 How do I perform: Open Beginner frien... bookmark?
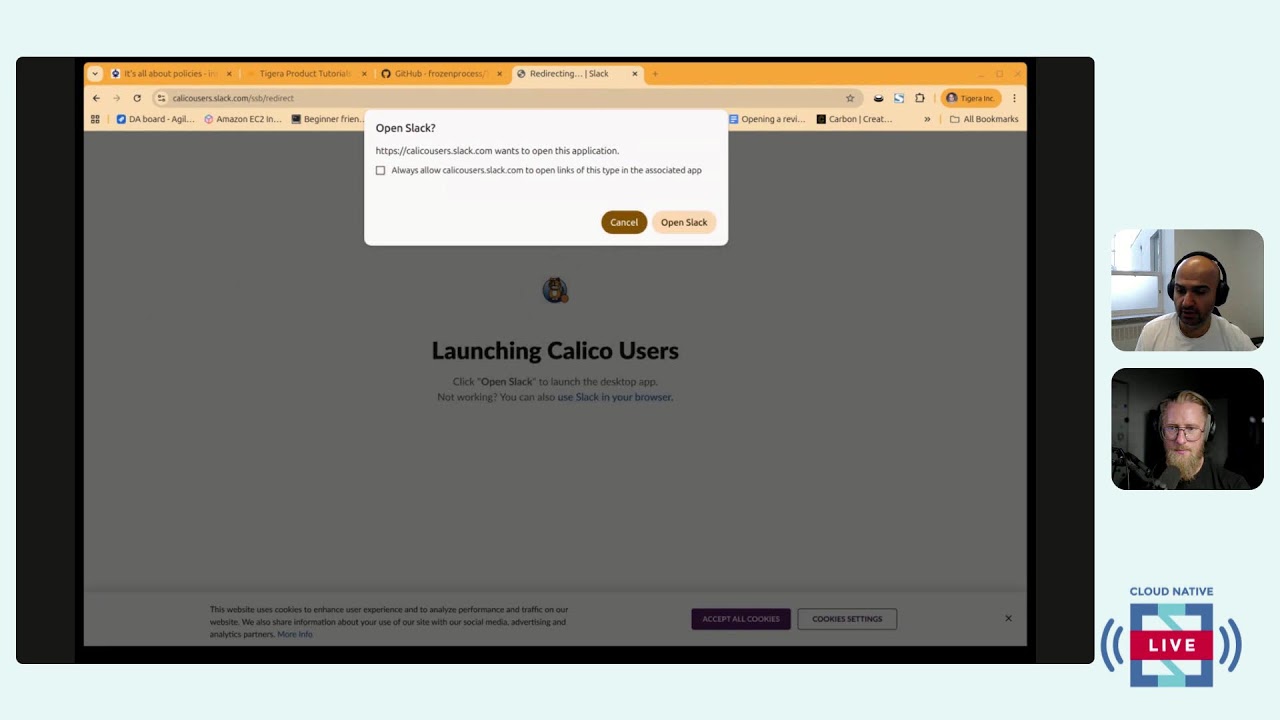[x=327, y=119]
